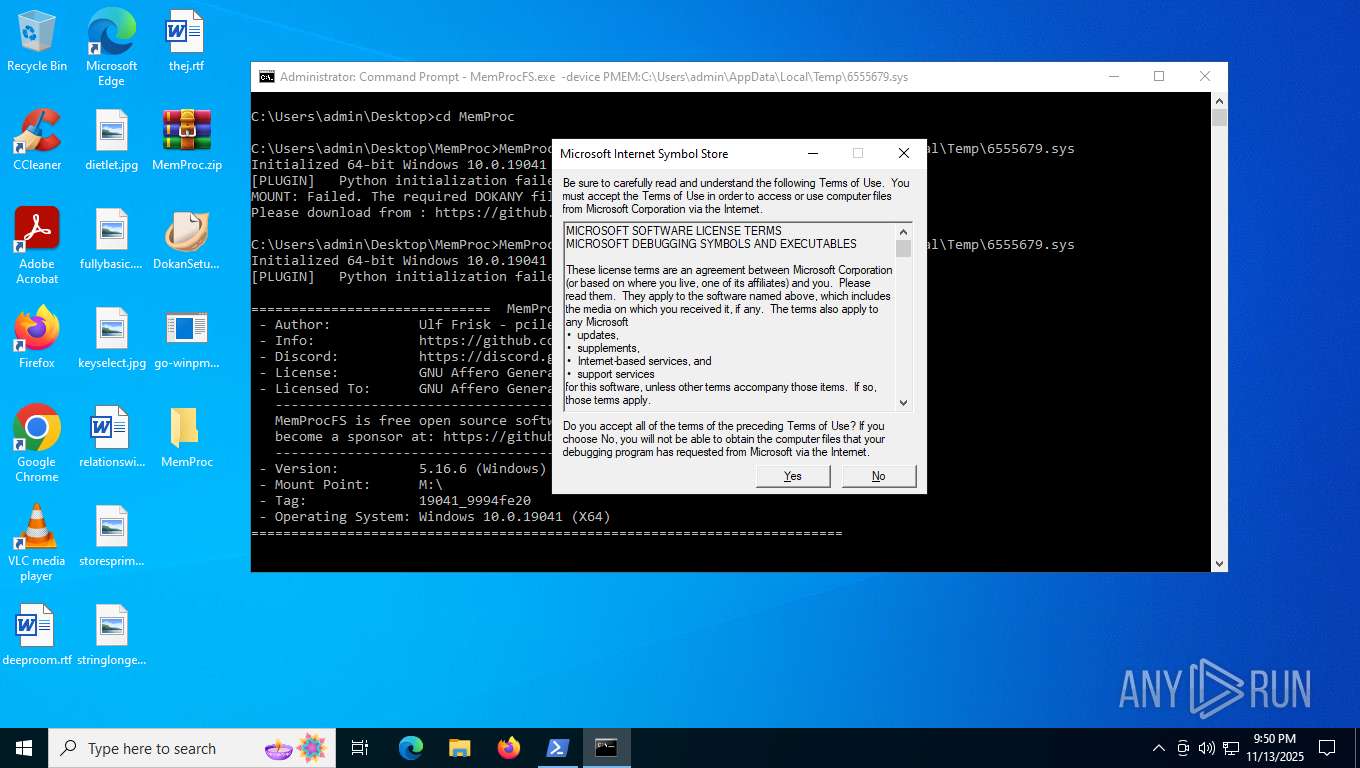
Task: Click the 'Operating System: Windows 10.0.19041' line
Action: [435, 517]
